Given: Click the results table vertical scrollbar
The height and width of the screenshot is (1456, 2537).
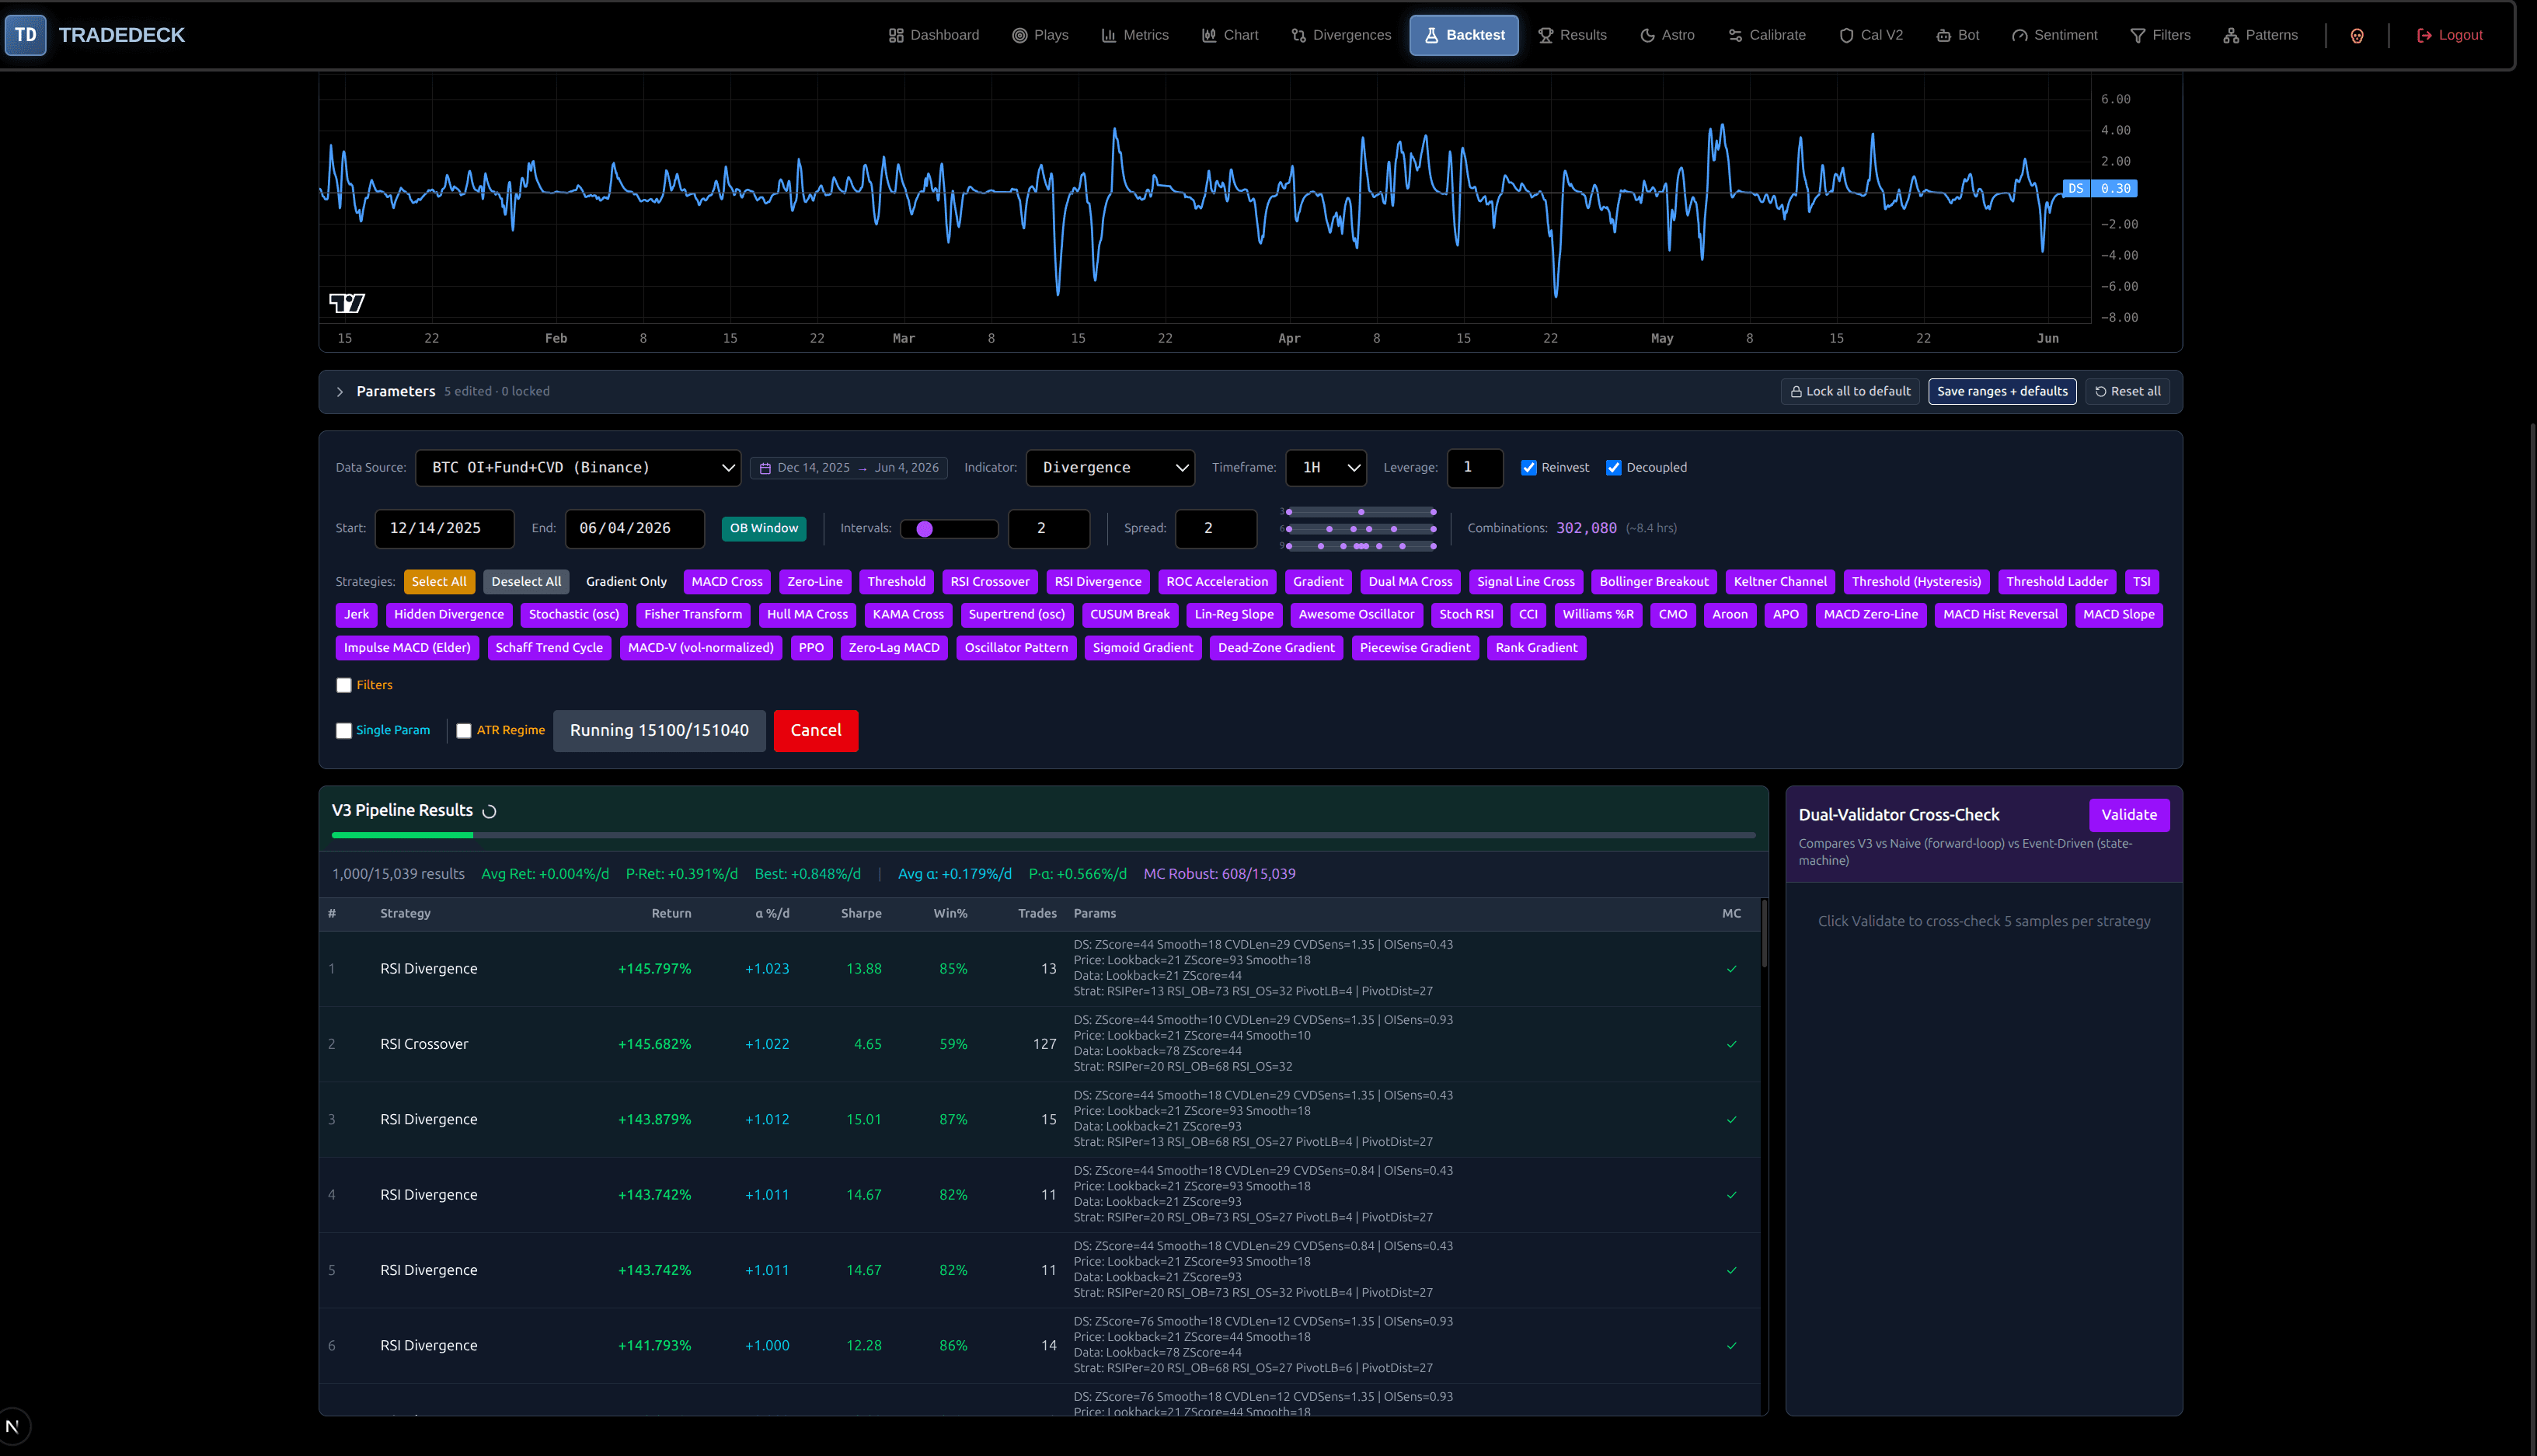Looking at the screenshot, I should (1764, 934).
